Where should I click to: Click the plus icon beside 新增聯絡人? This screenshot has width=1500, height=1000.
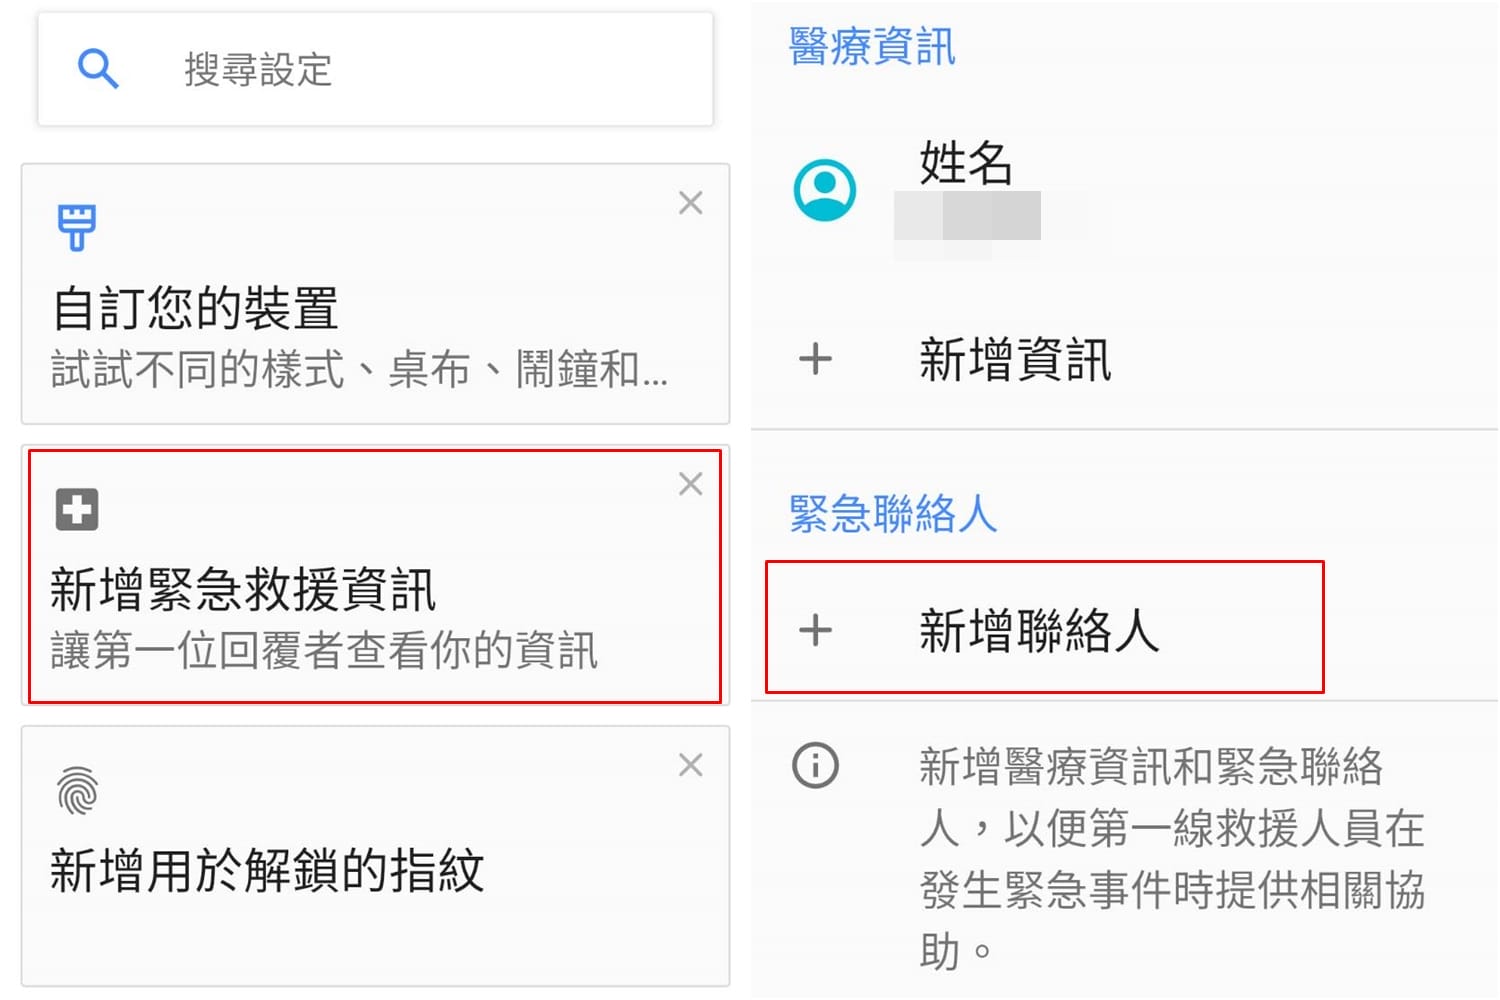815,630
